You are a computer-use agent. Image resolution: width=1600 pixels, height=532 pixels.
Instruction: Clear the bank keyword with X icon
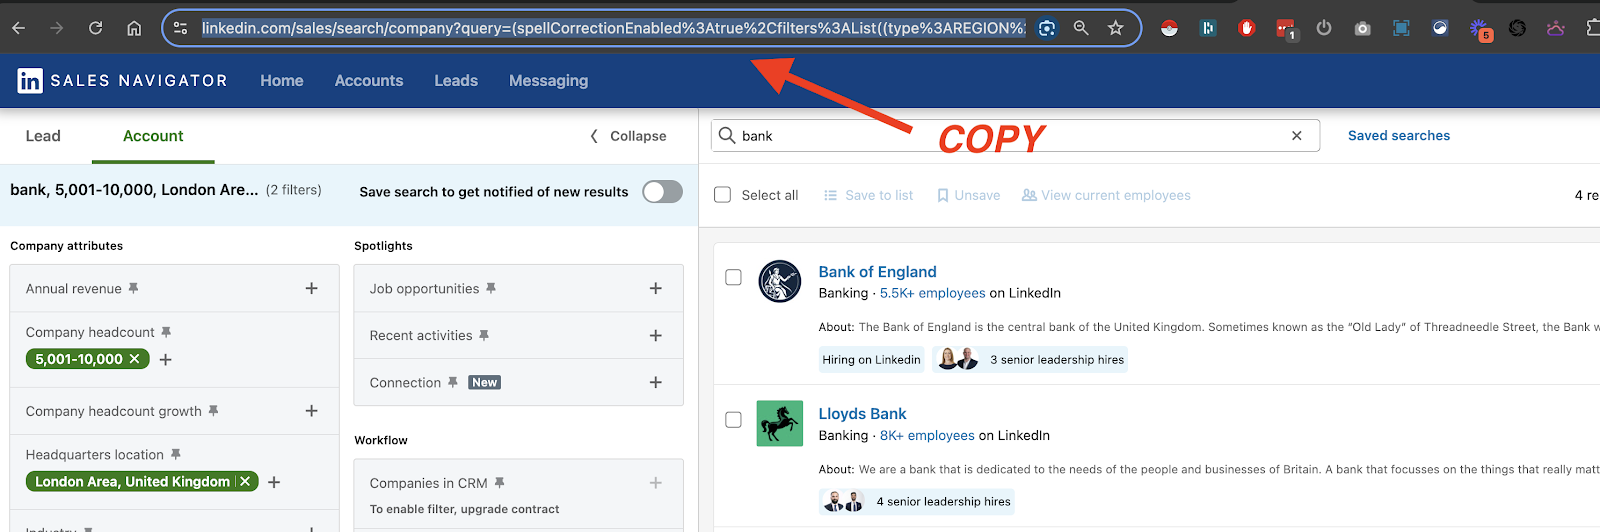[x=1297, y=135]
